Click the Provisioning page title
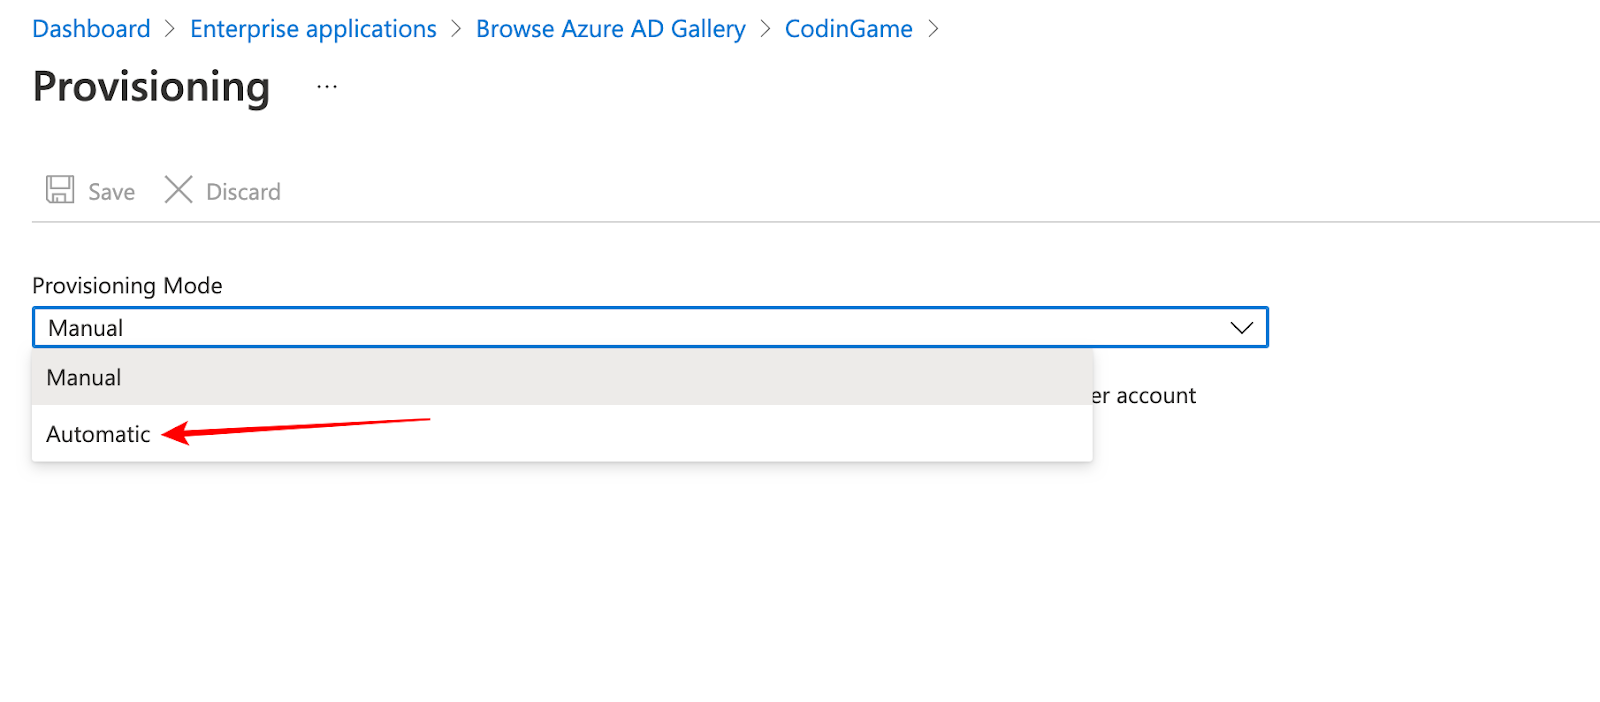Screen dimensions: 1600x702 click(151, 87)
